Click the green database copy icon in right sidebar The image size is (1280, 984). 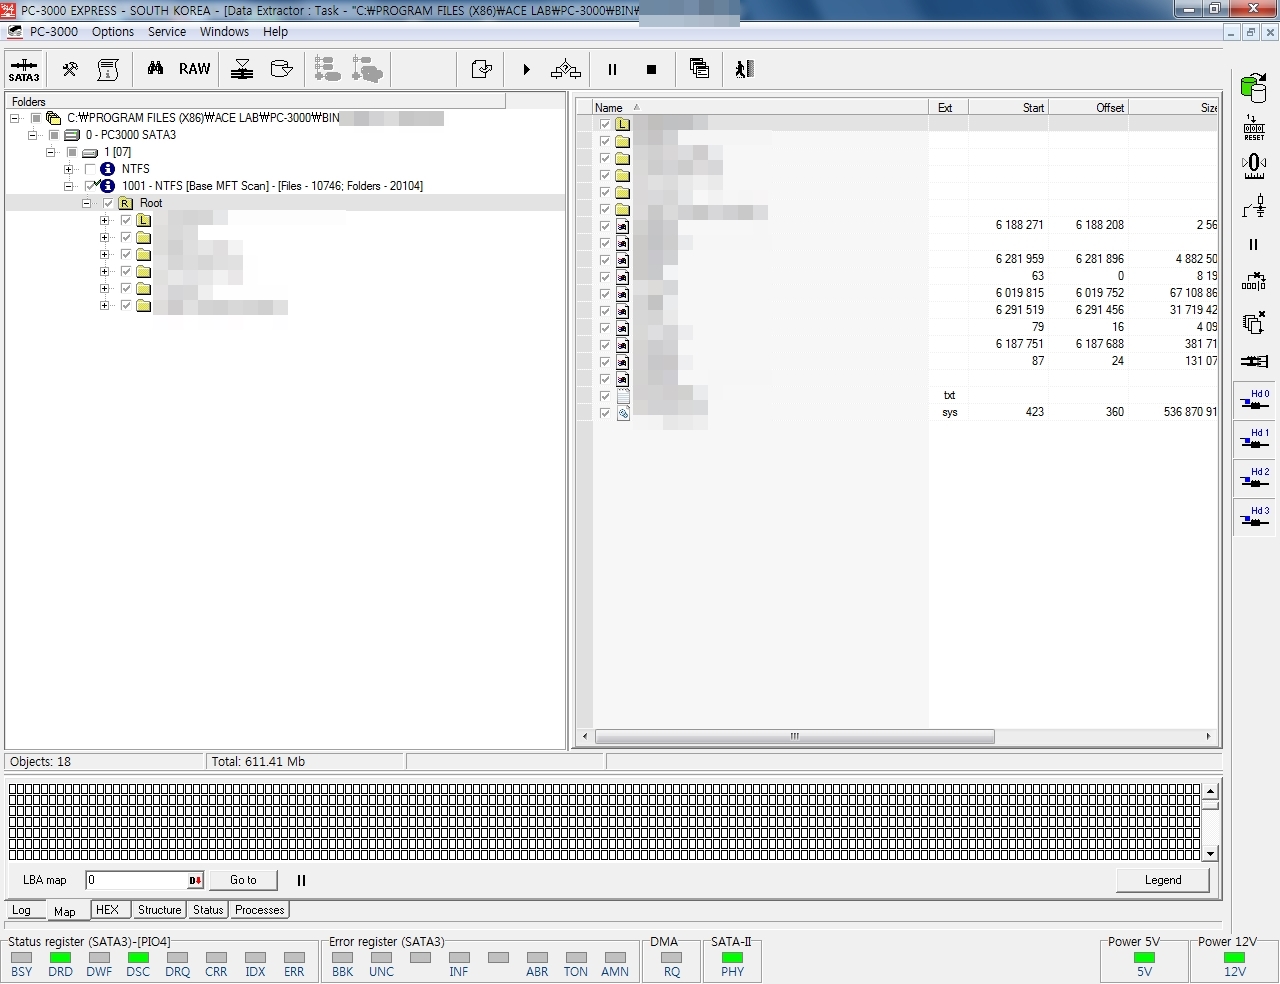coord(1254,88)
